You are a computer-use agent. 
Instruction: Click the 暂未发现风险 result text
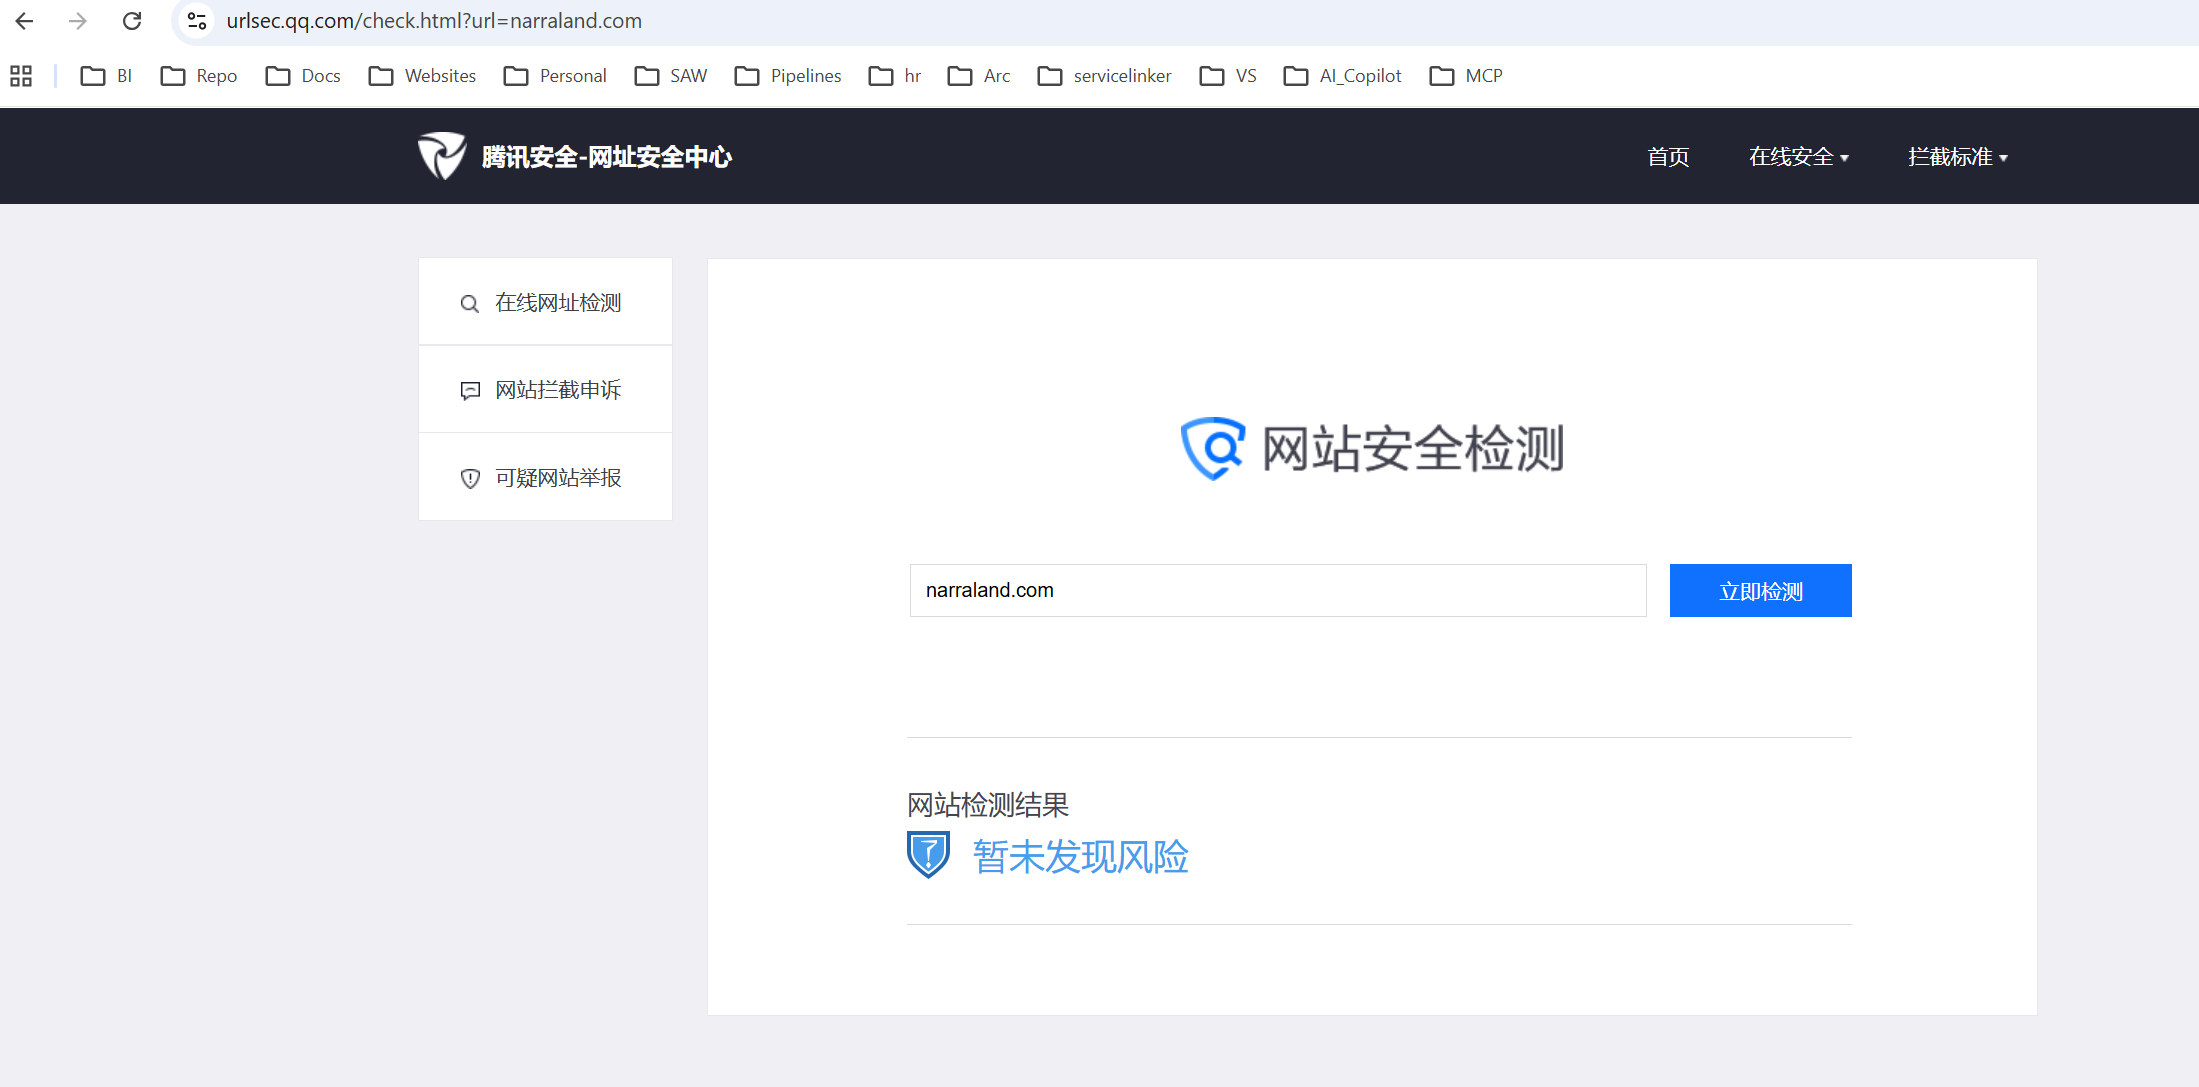1080,857
